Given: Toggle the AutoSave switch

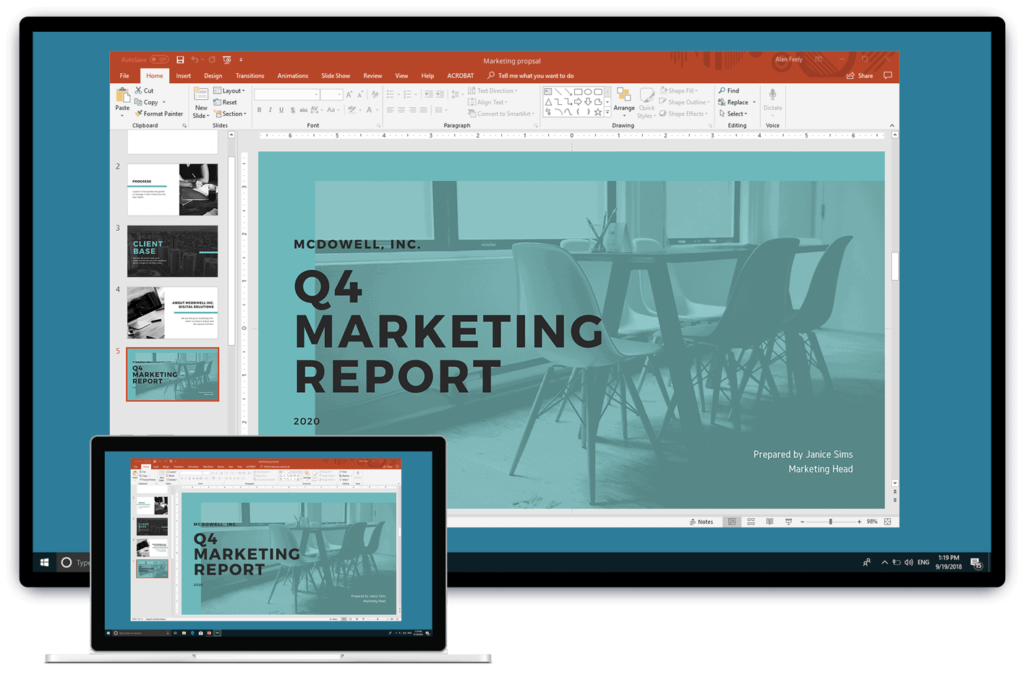Looking at the screenshot, I should pyautogui.click(x=159, y=59).
